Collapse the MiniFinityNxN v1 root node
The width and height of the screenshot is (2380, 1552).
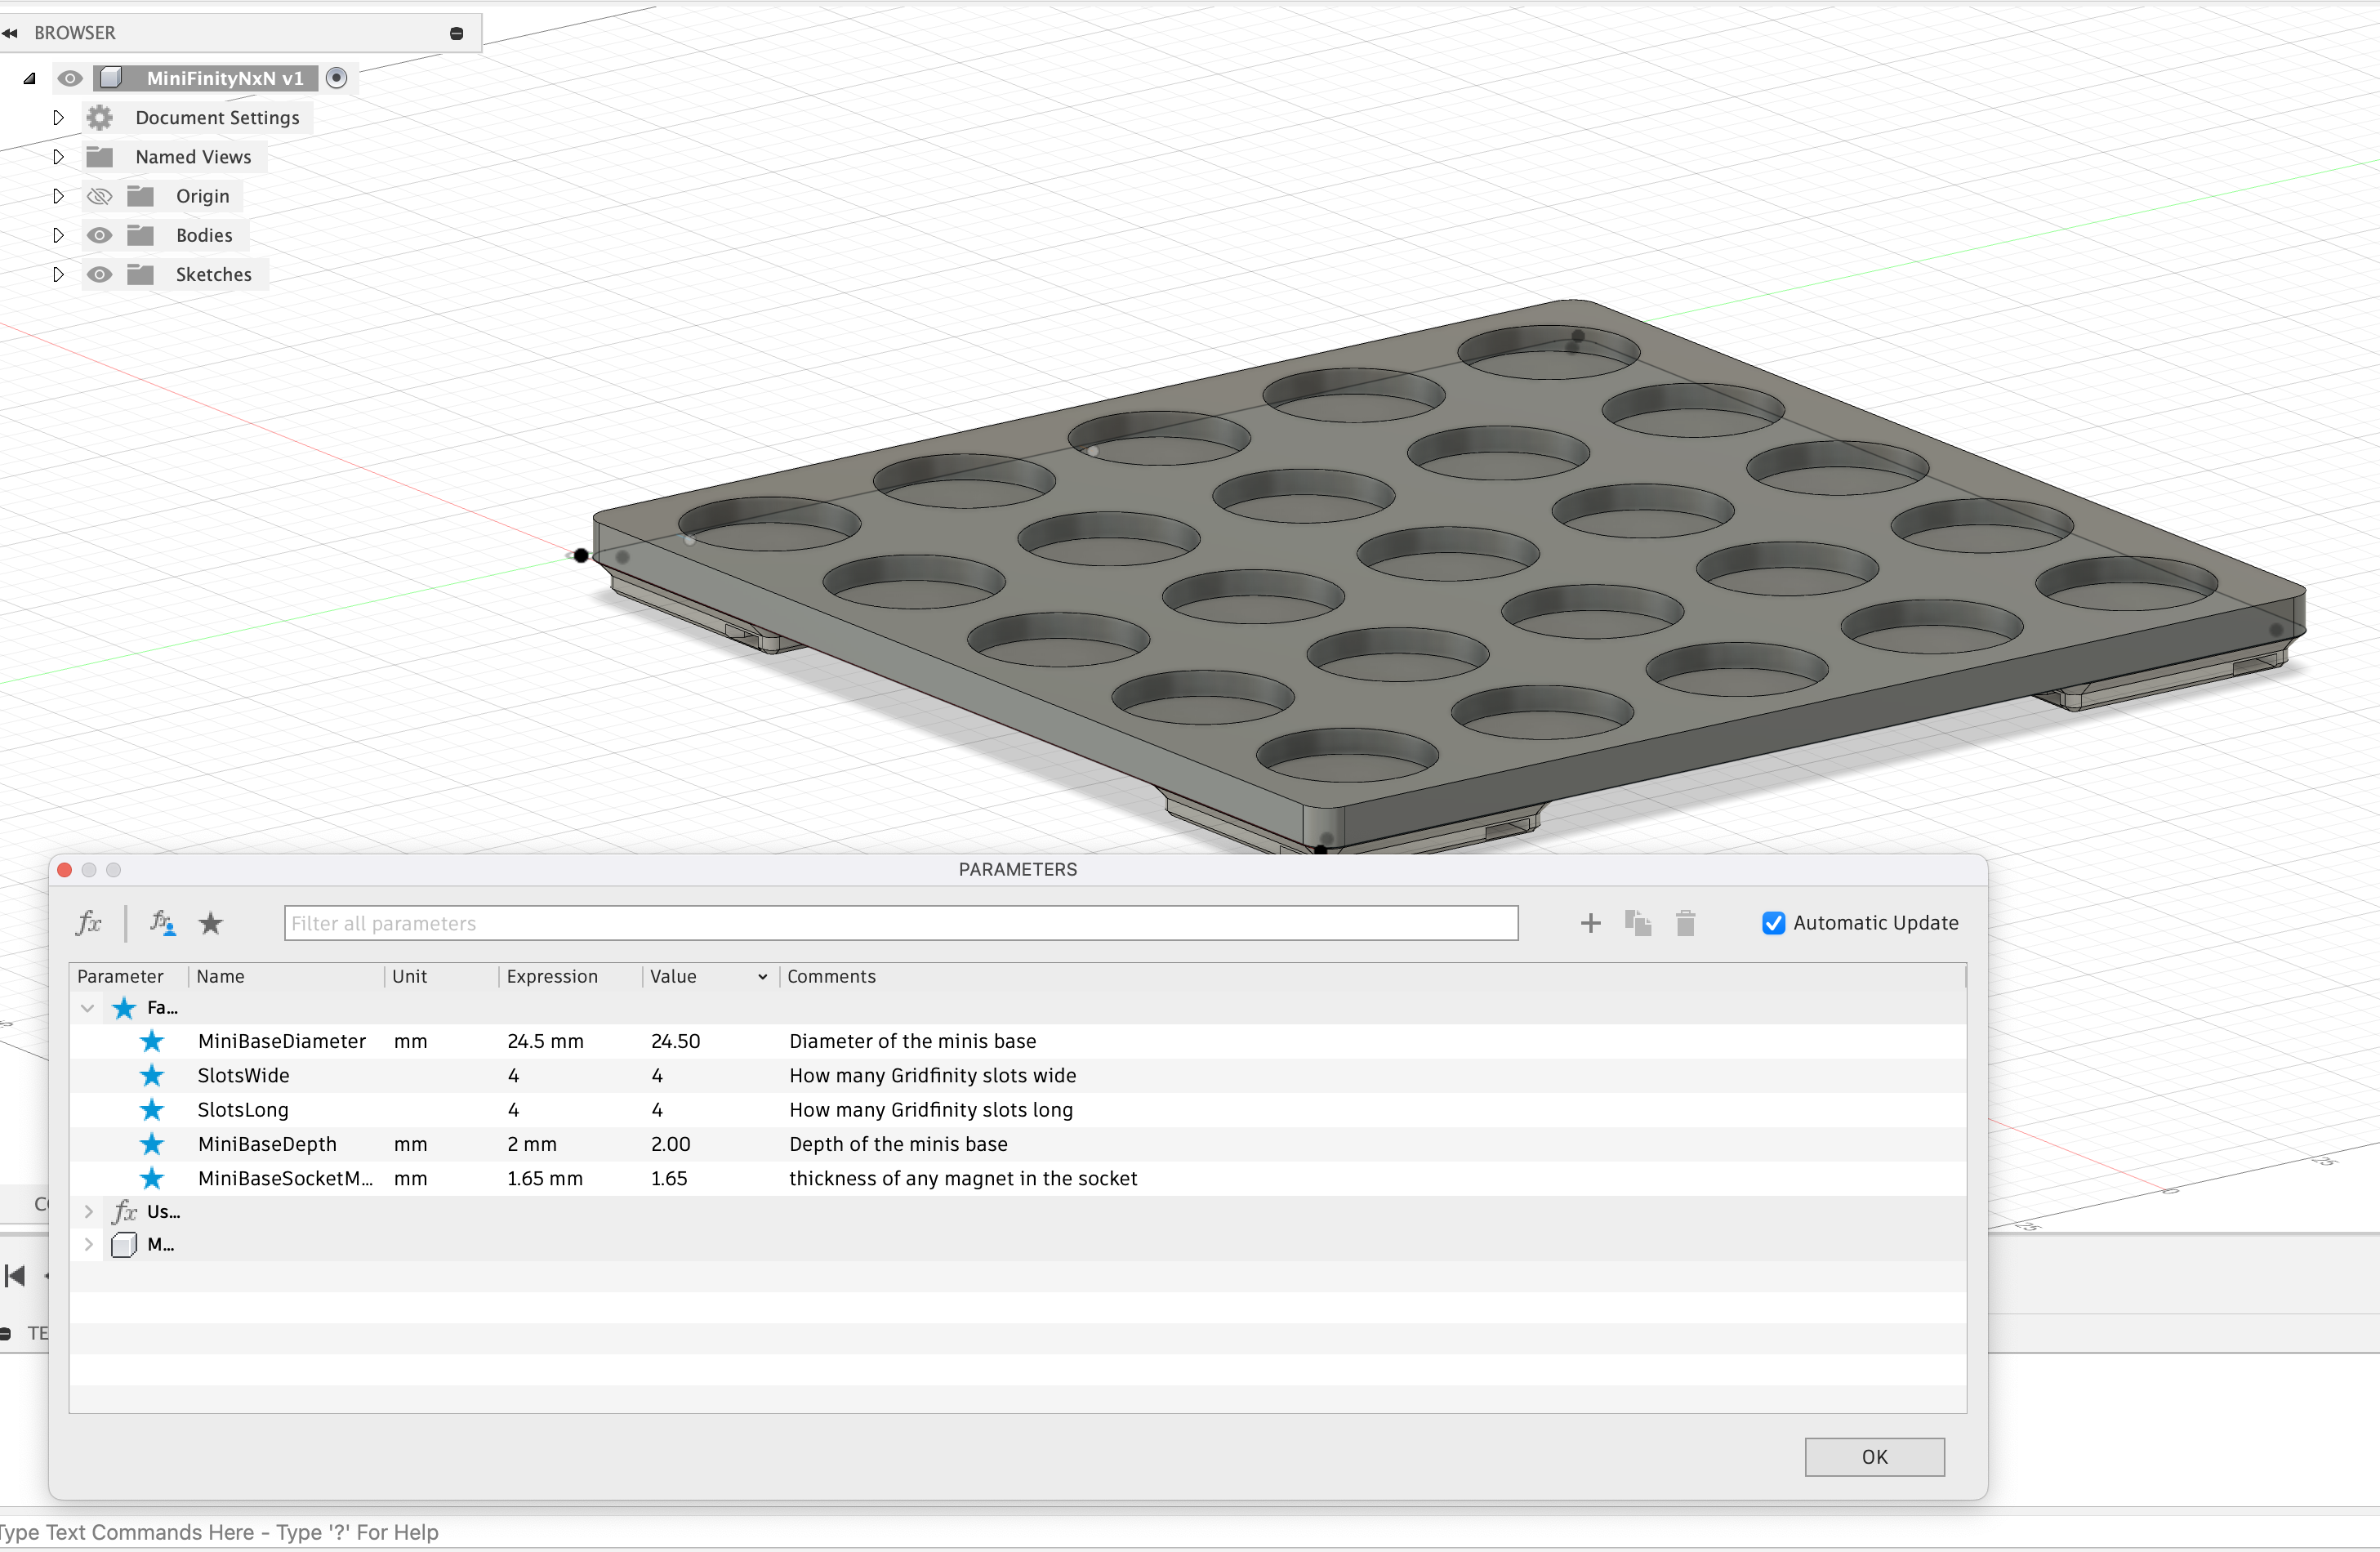pyautogui.click(x=29, y=78)
